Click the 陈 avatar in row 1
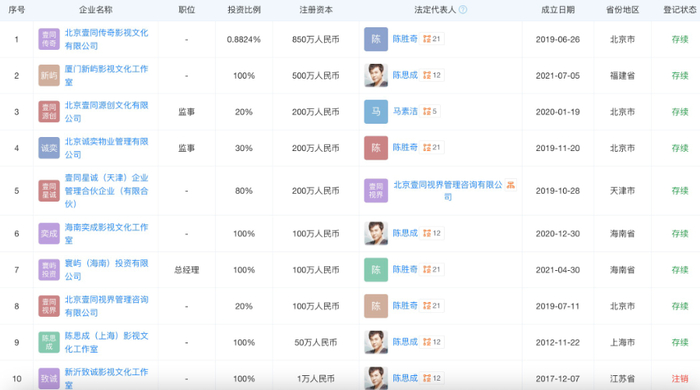Viewport: 700px width, 390px height. 376,39
